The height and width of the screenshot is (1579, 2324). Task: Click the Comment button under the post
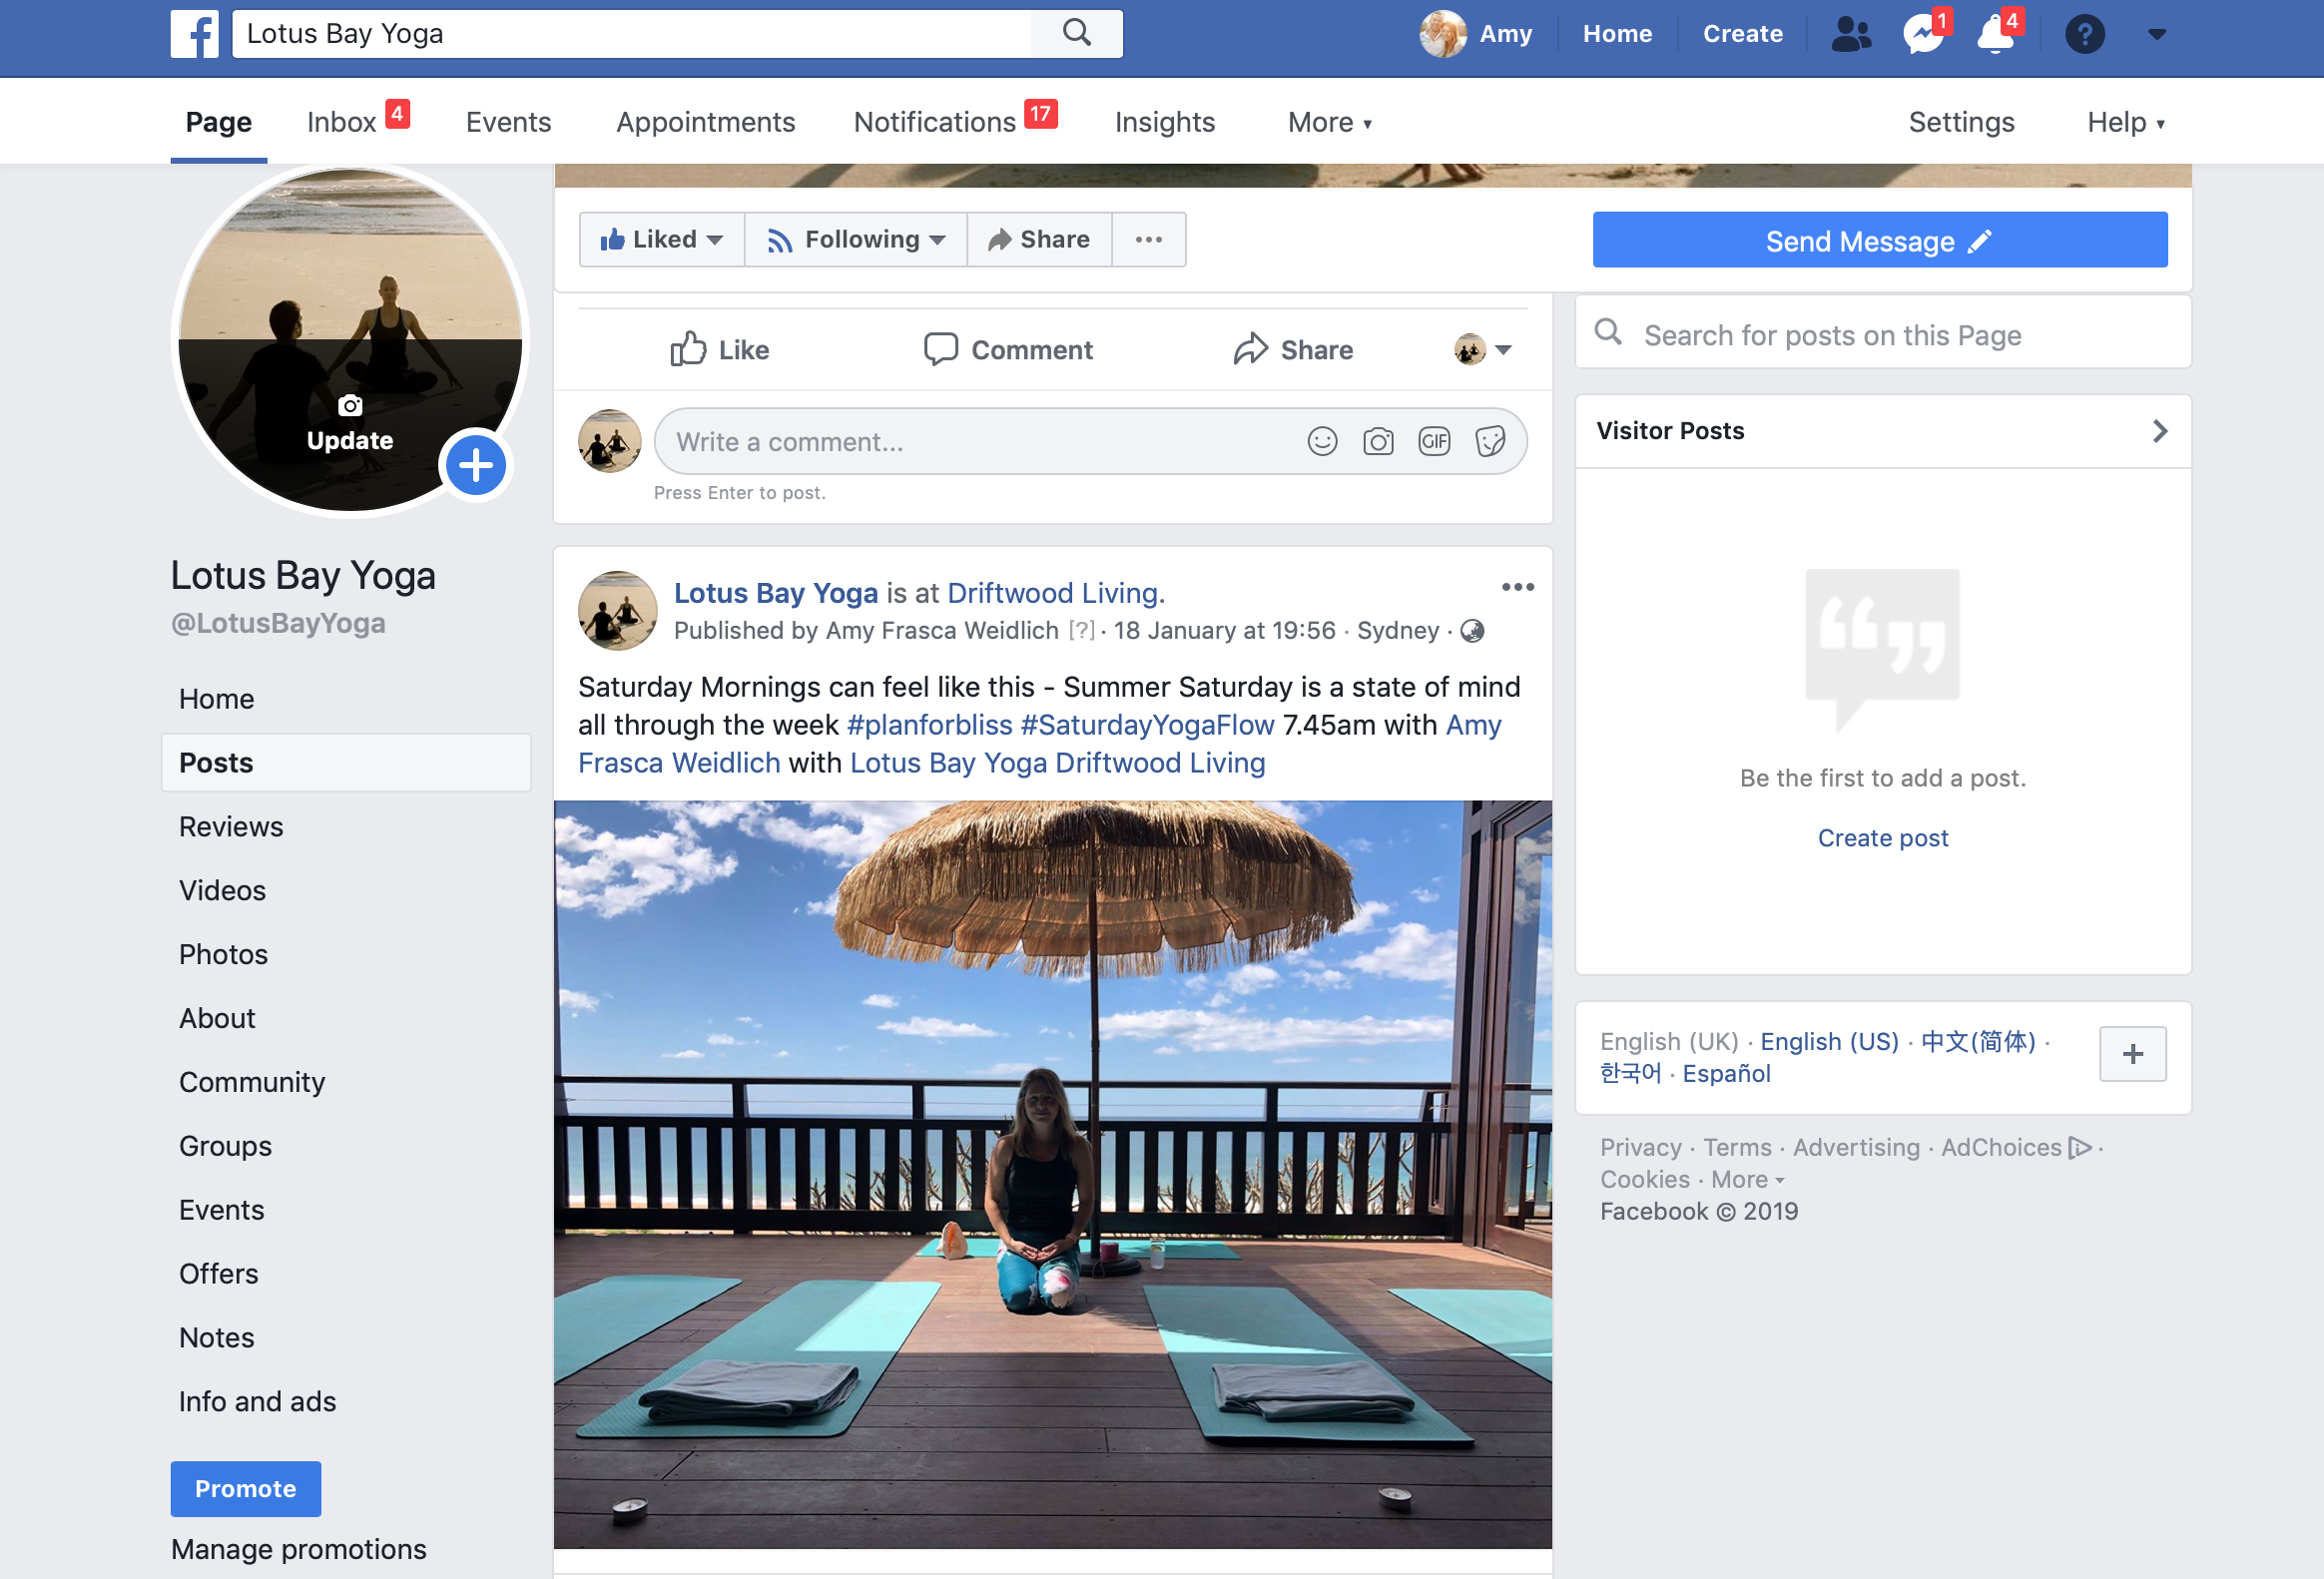click(1008, 350)
